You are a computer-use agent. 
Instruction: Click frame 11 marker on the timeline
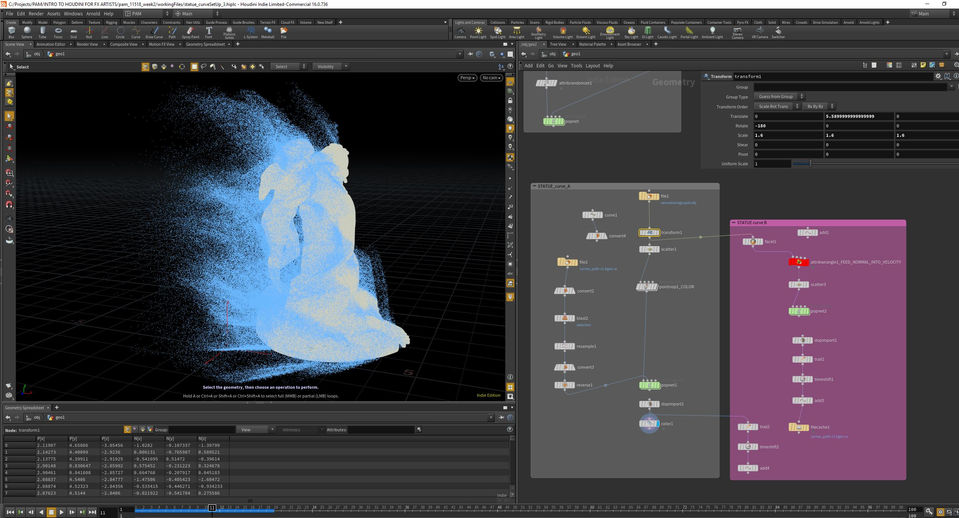pyautogui.click(x=212, y=508)
